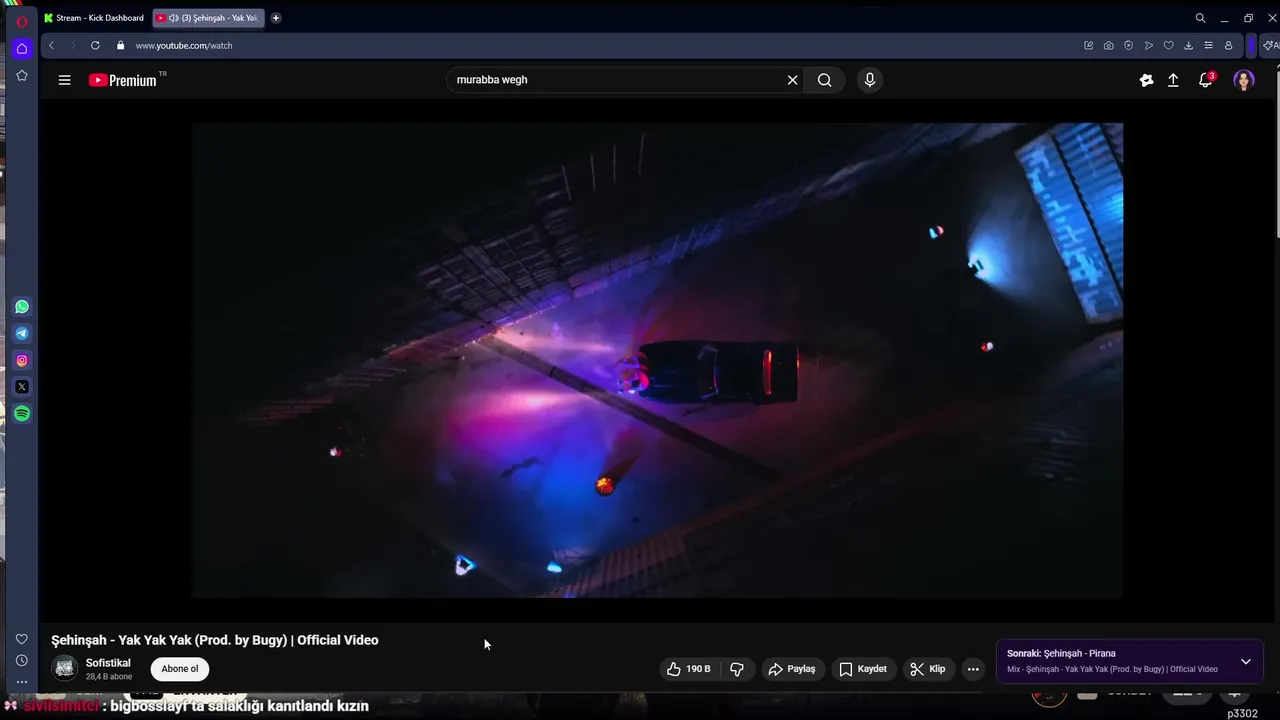Open X (Twitter) in the Opera sidebar
The image size is (1280, 720).
22,387
